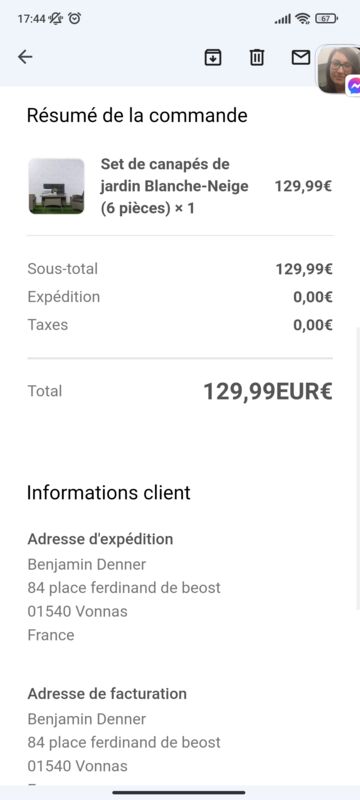
Task: Tap the Informations client heading
Action: (109, 493)
